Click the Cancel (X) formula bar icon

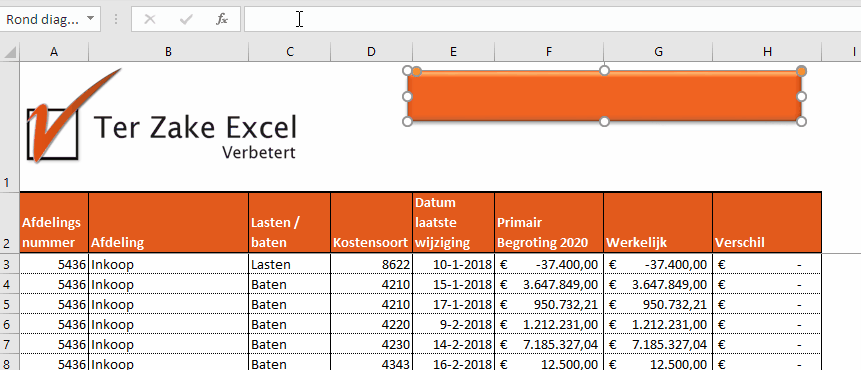click(x=149, y=20)
